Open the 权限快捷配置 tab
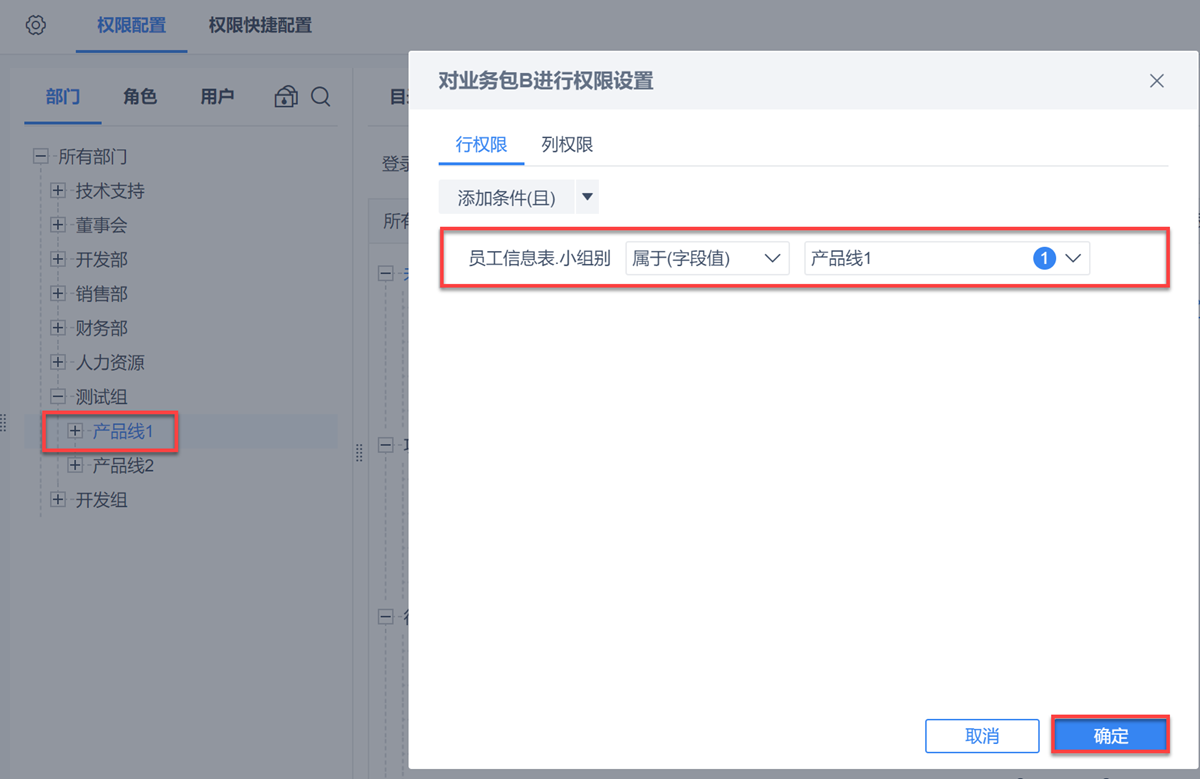This screenshot has width=1200, height=779. click(x=260, y=26)
